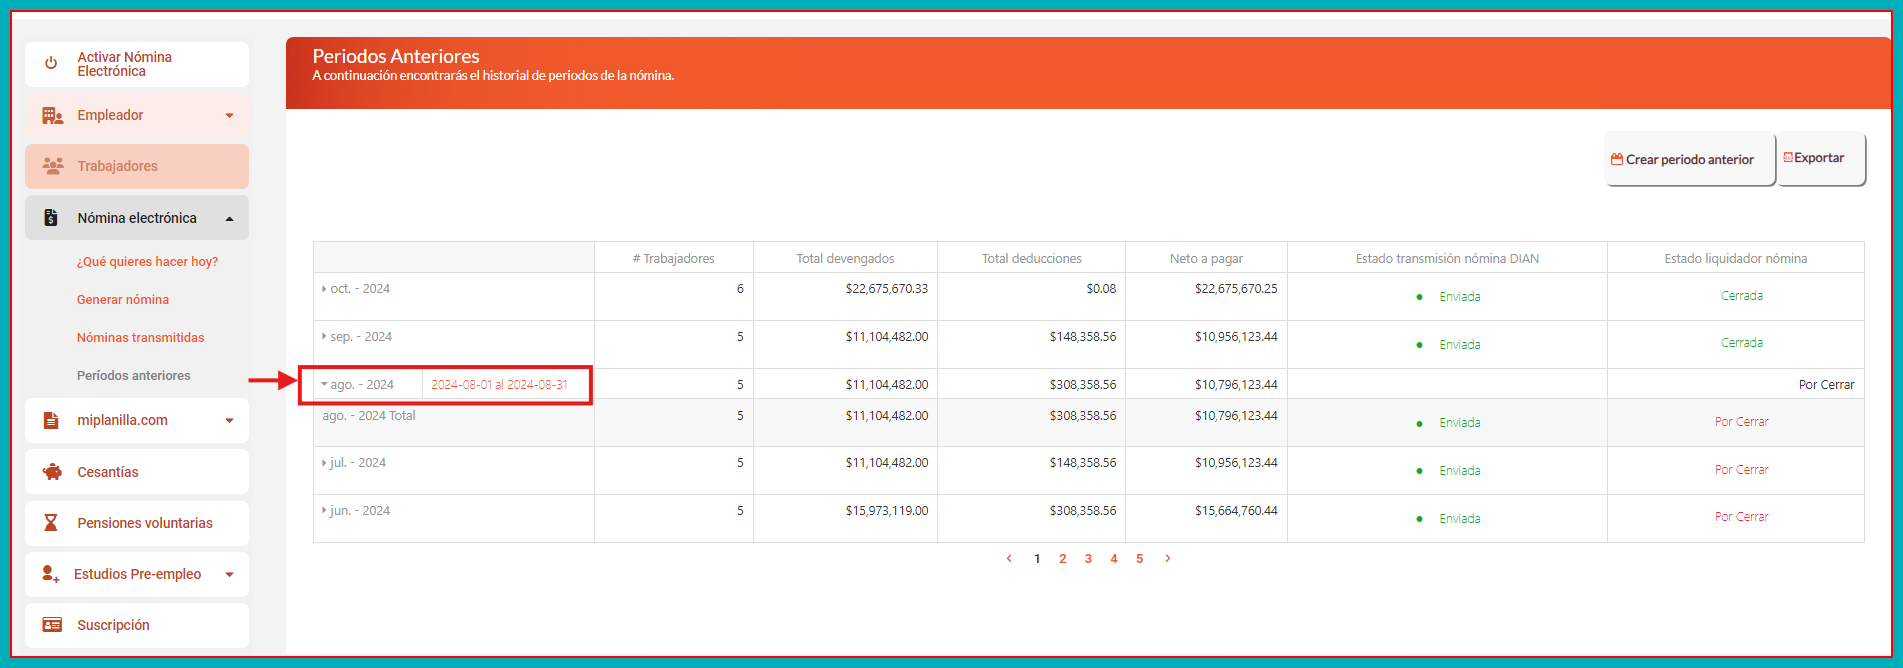
Task: Open the Suscripción menu item
Action: pyautogui.click(x=137, y=625)
